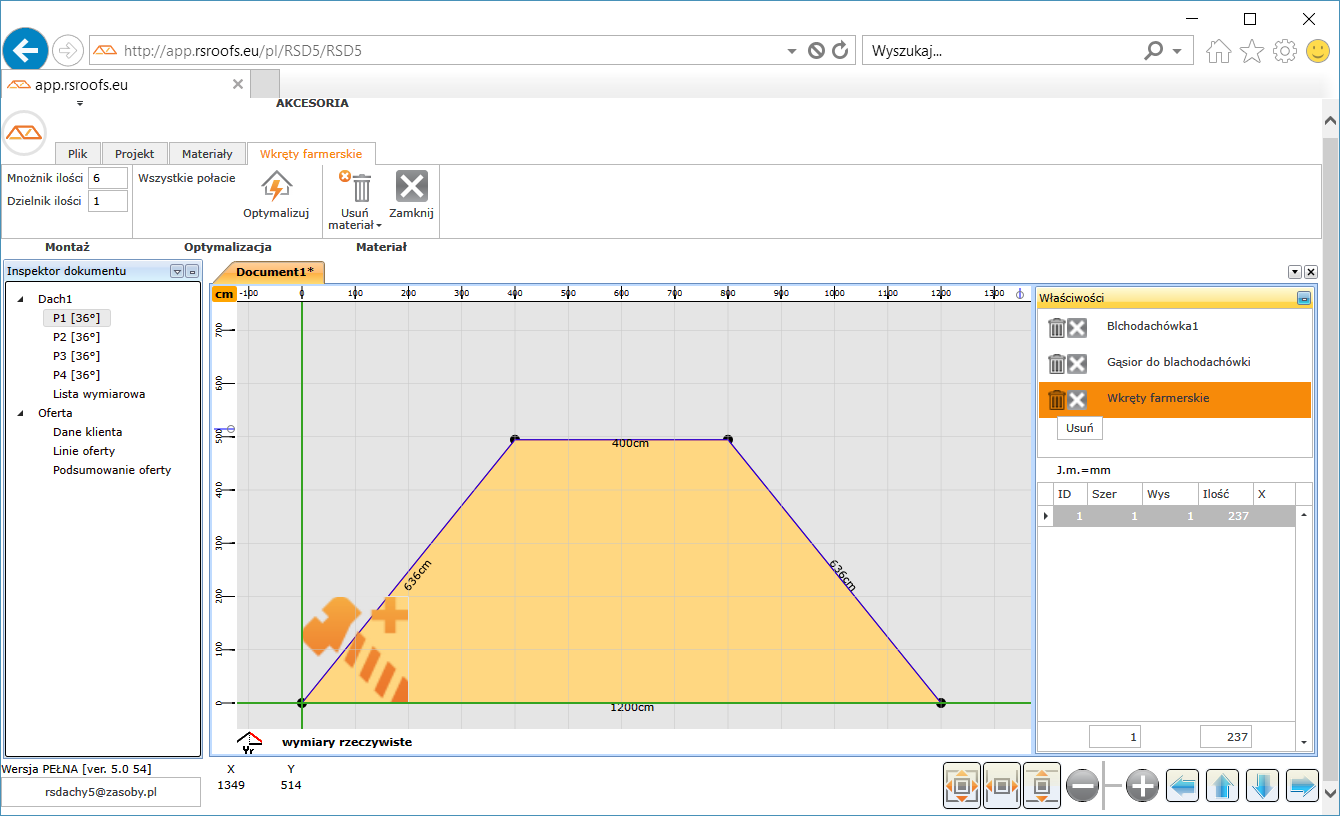1340x816 pixels.
Task: Open Podsumowanie oferty in the inspector tree
Action: click(112, 470)
